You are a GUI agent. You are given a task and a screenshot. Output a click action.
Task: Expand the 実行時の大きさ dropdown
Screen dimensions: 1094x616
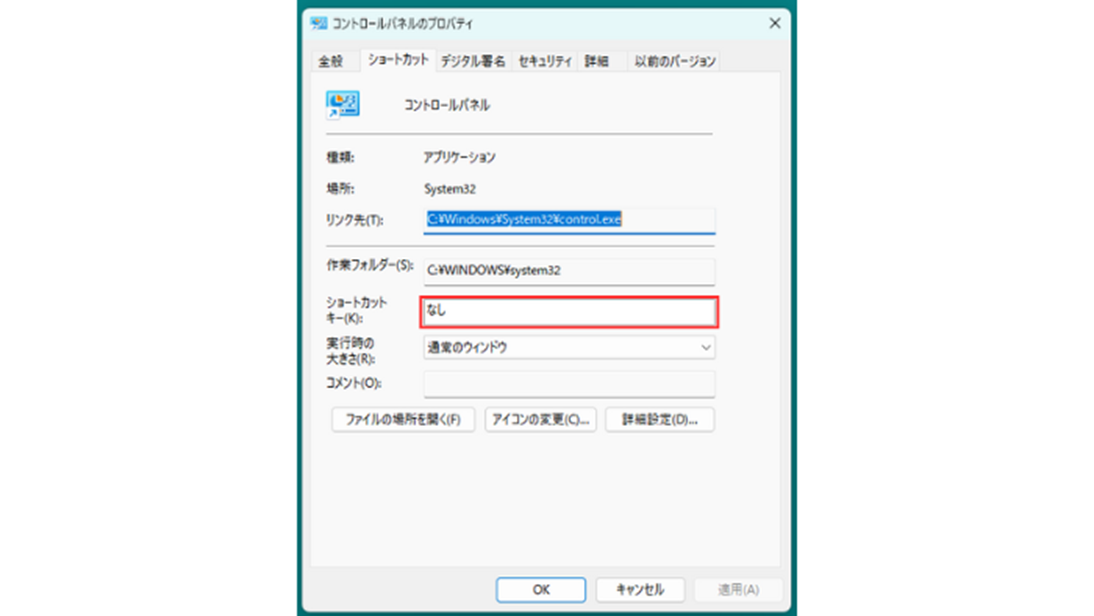[569, 347]
